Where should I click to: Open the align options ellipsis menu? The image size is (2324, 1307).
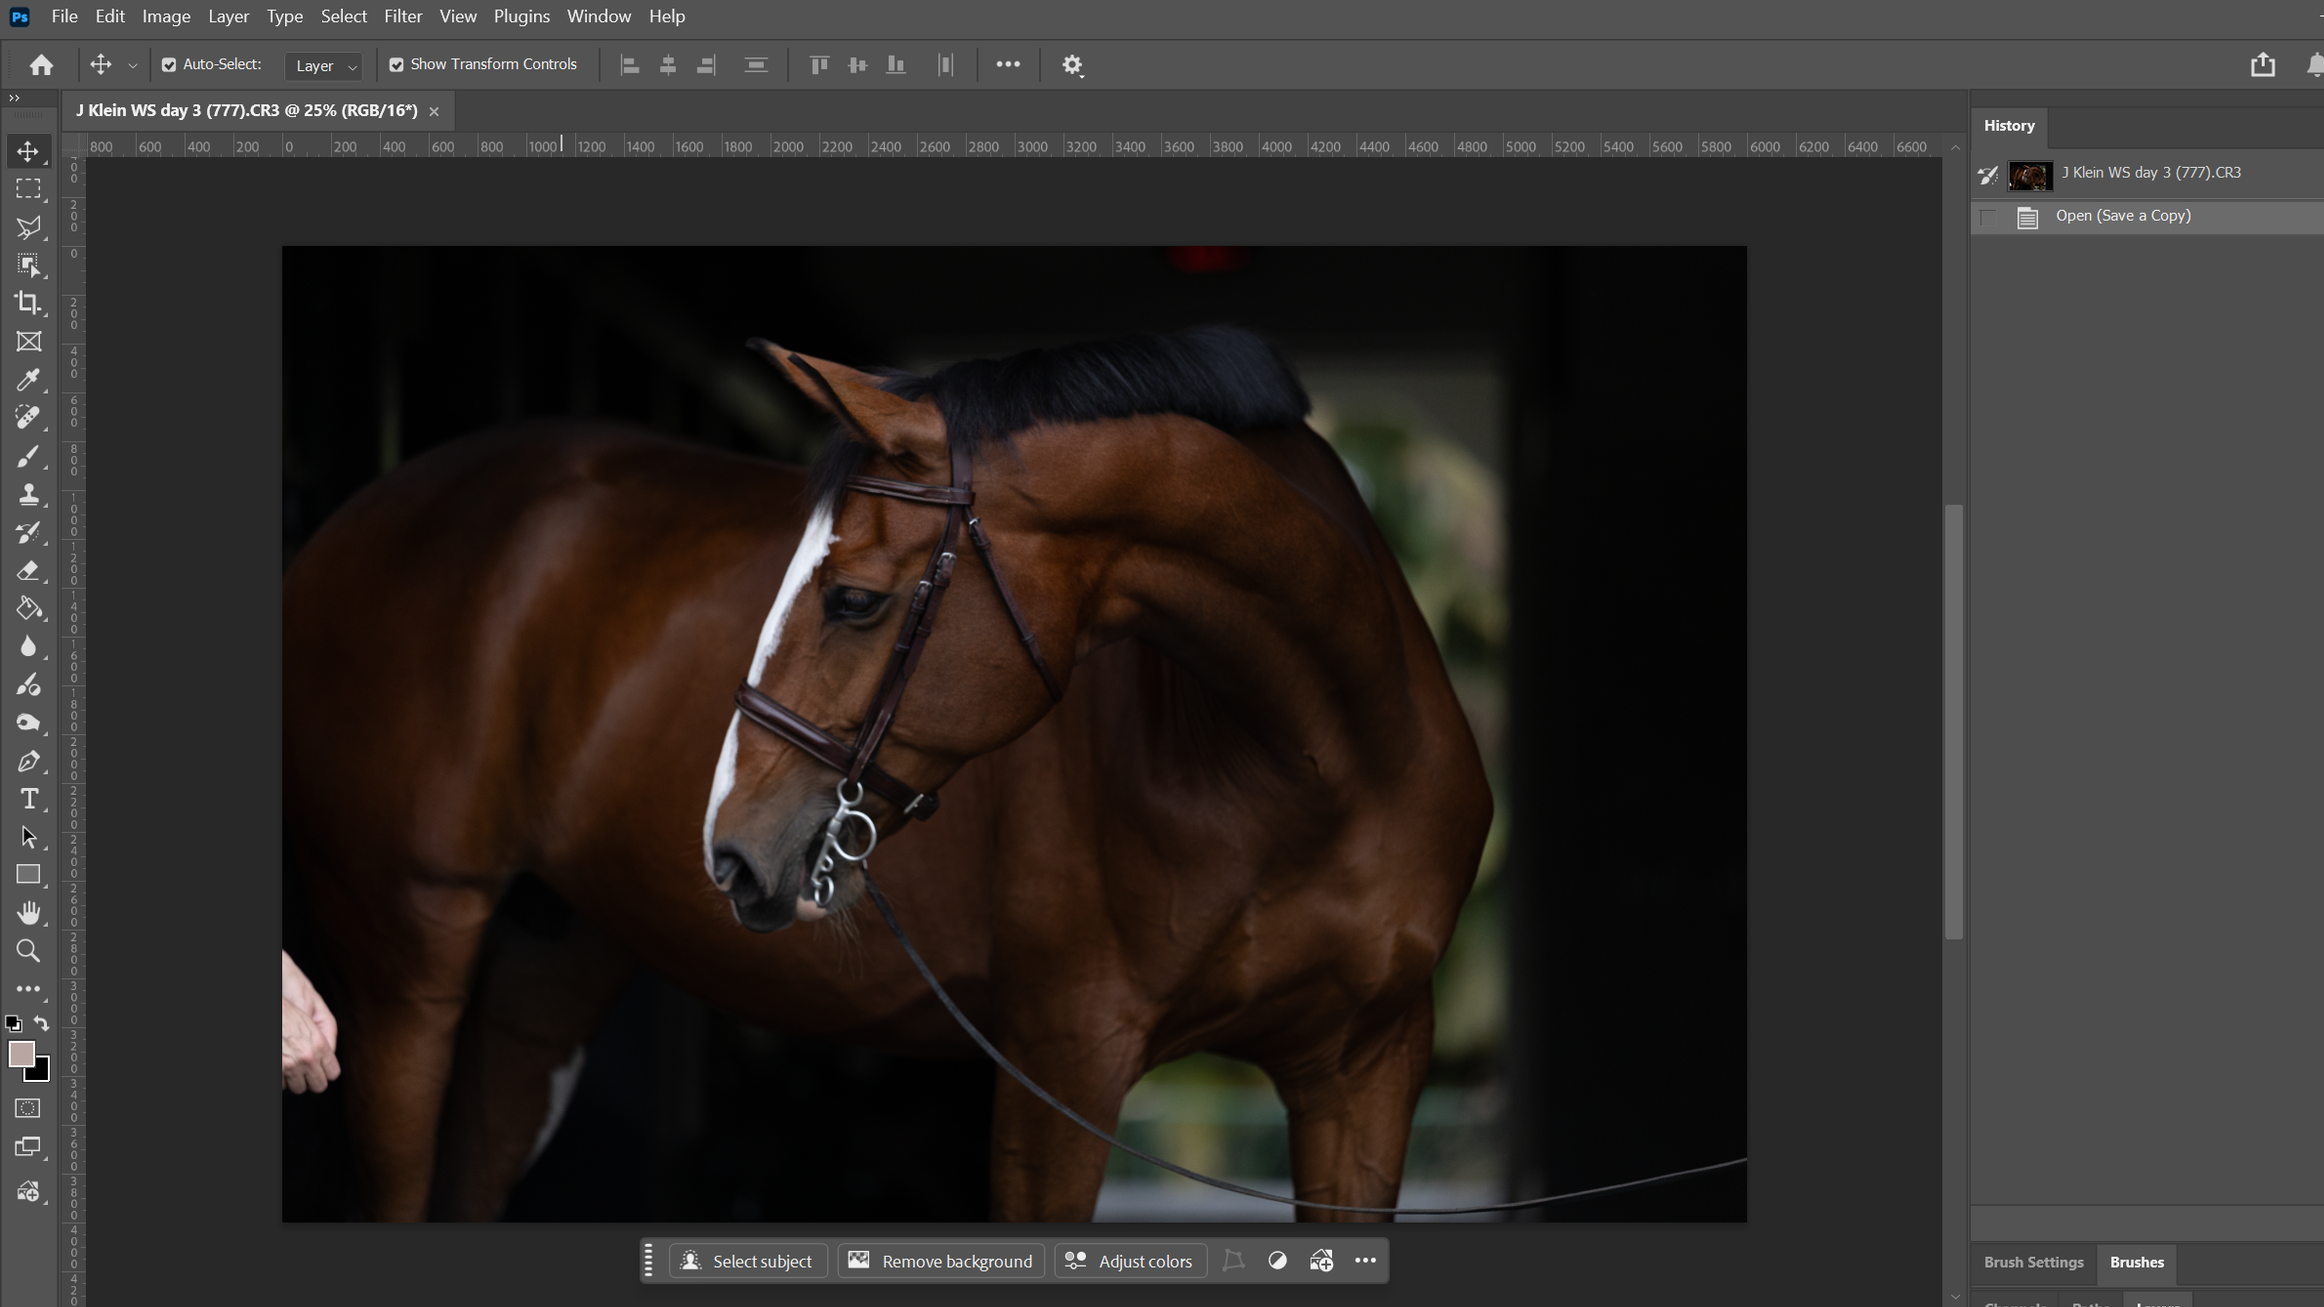[1008, 64]
